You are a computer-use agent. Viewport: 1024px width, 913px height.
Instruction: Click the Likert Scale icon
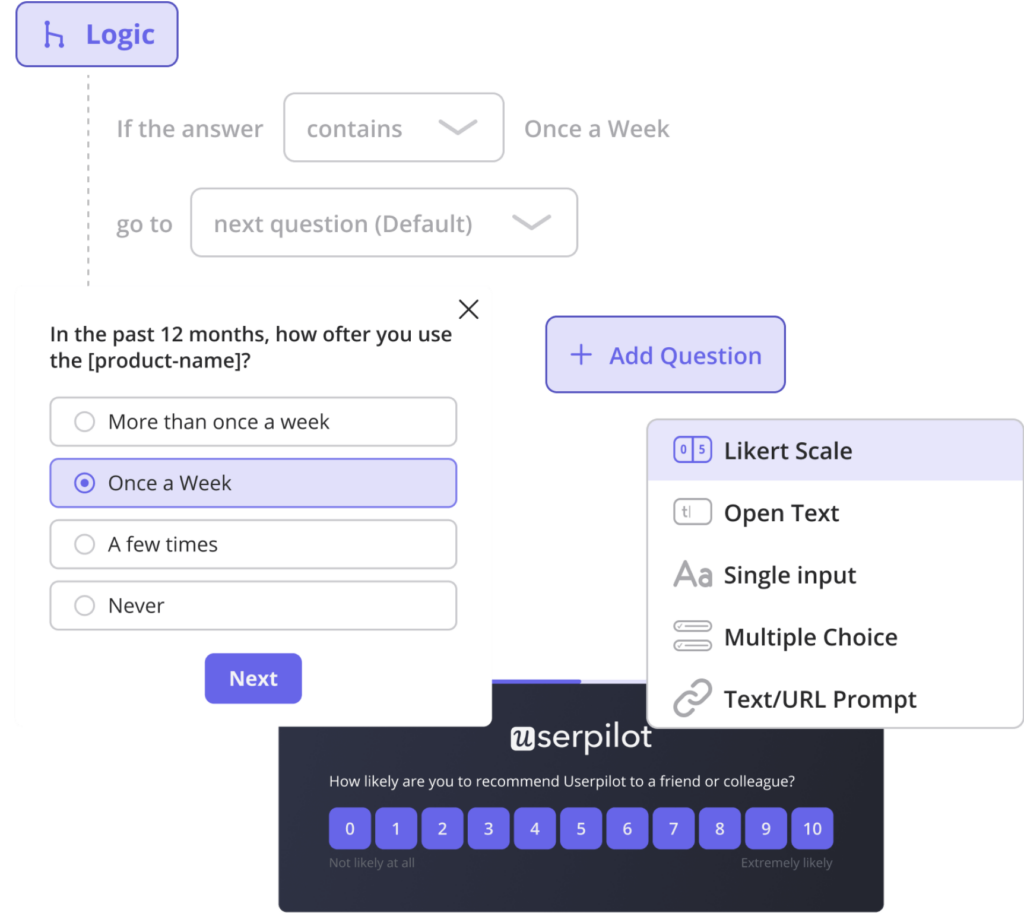[692, 451]
